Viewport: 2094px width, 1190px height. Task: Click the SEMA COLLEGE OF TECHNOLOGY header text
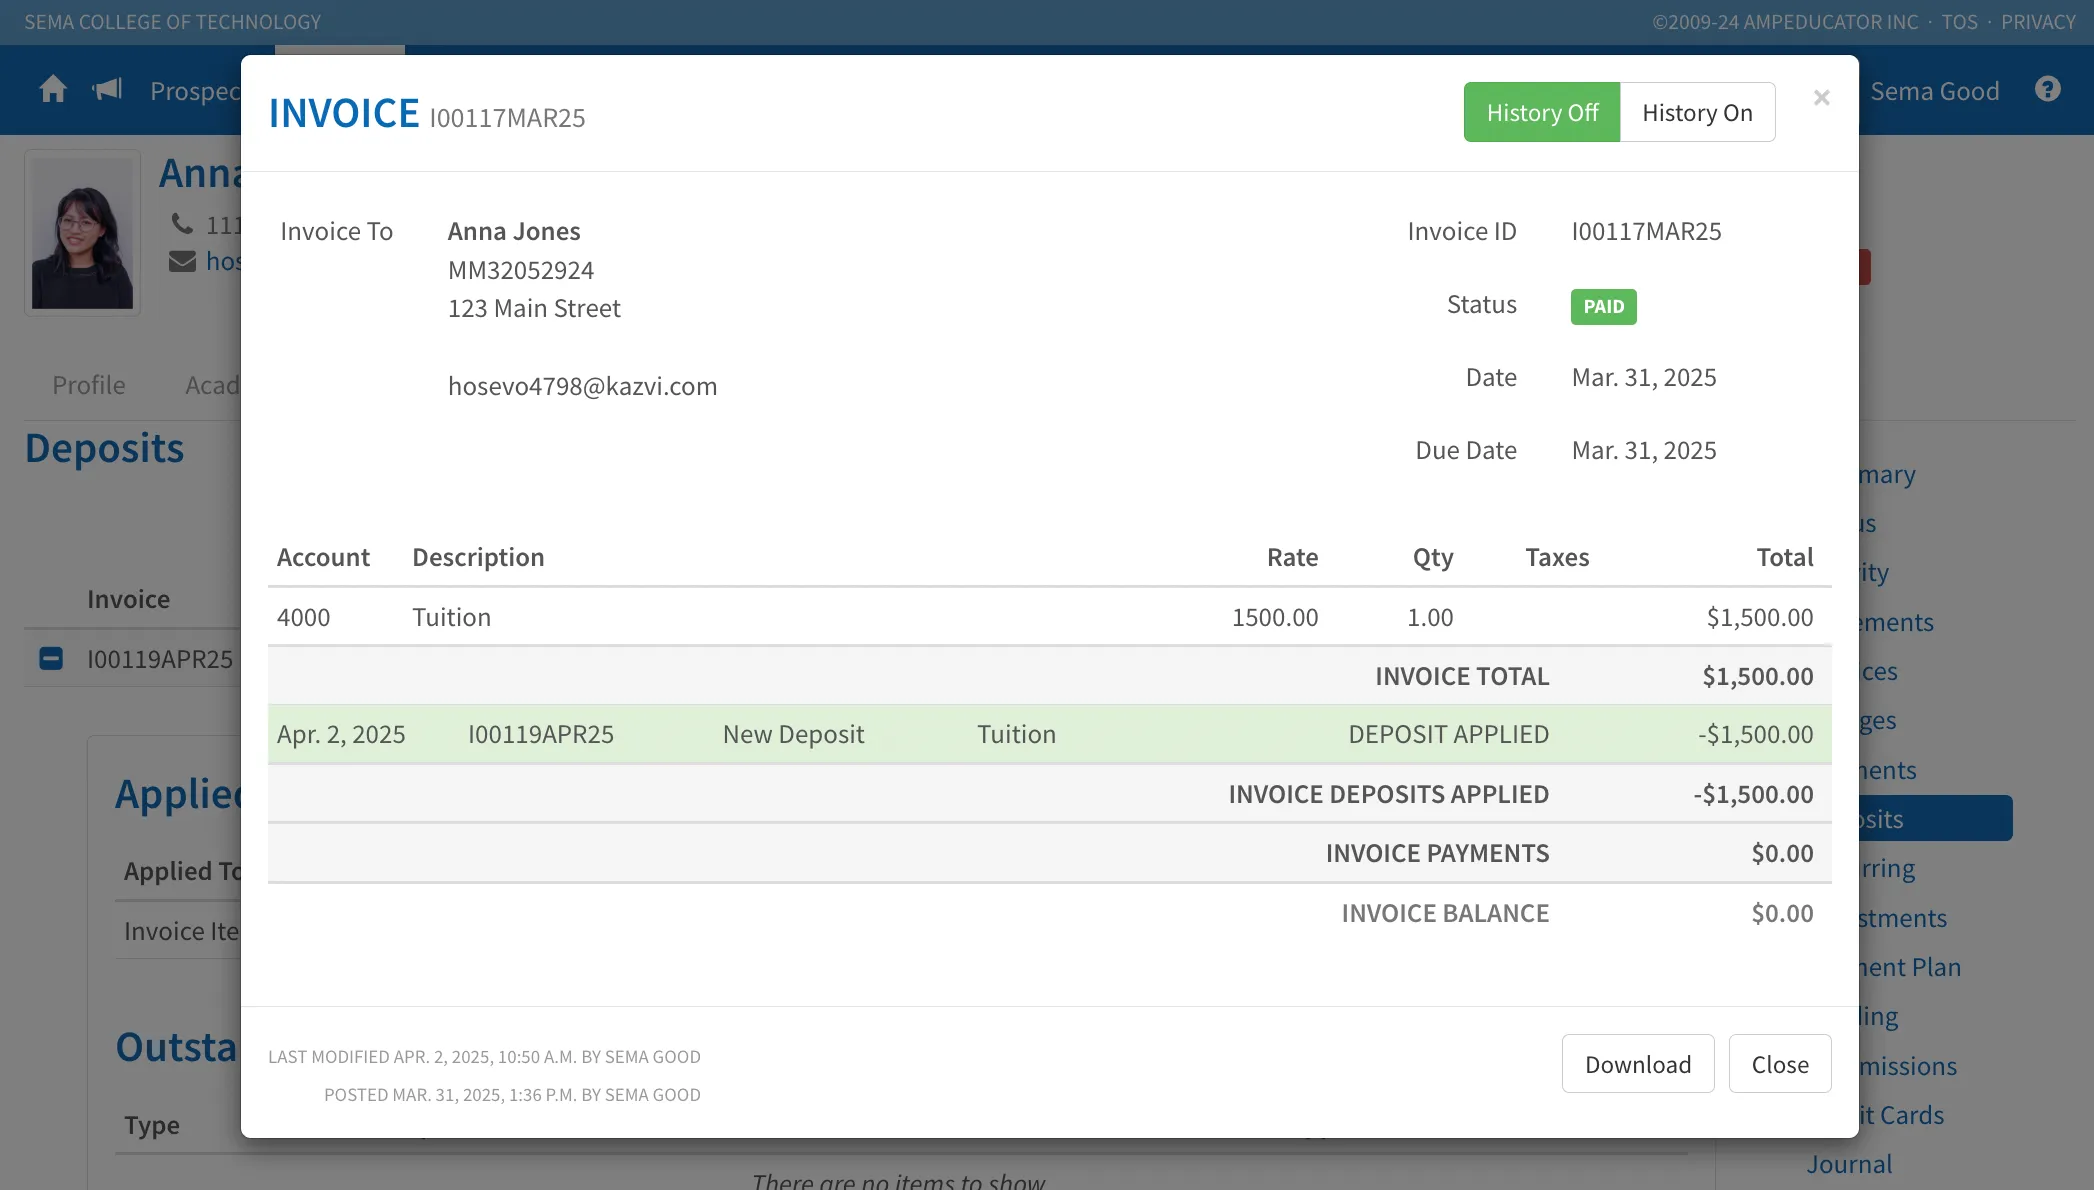[x=172, y=22]
